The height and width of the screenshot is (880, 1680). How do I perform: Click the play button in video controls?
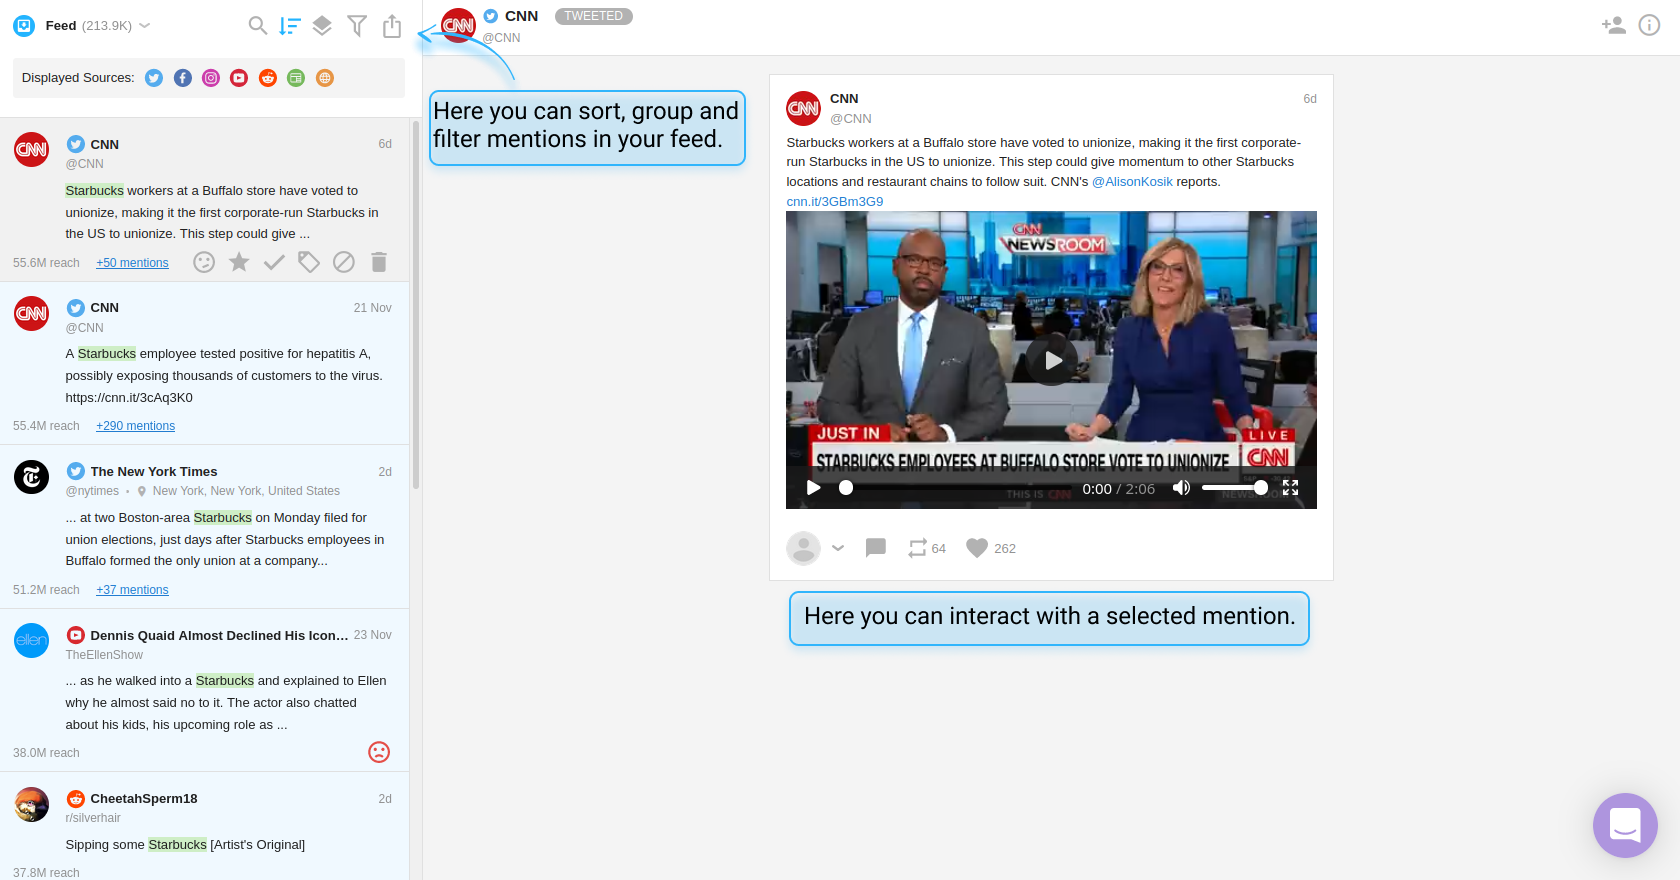point(814,488)
